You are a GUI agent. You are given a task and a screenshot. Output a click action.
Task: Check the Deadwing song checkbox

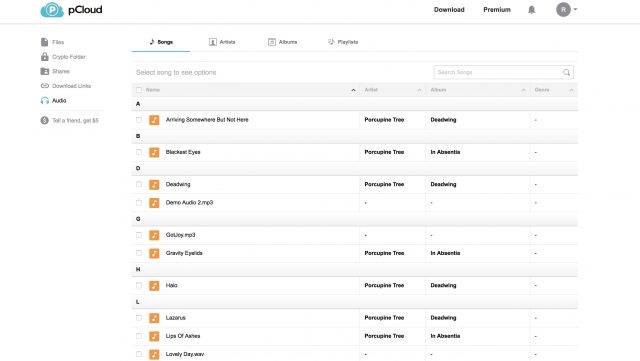(139, 184)
